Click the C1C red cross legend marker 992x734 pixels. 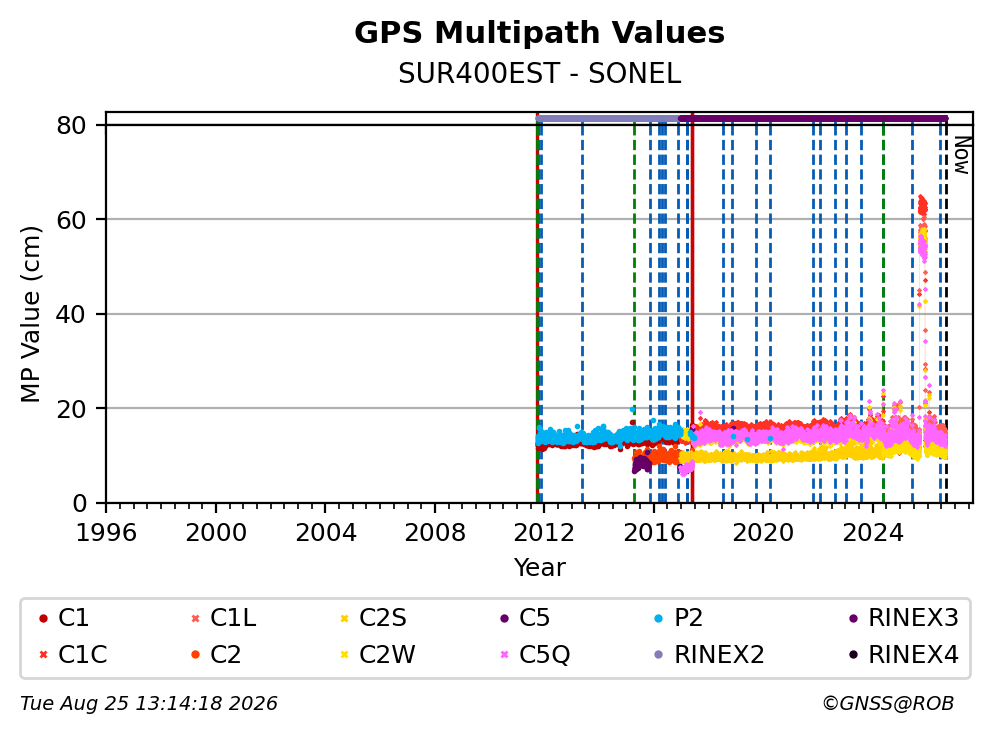pos(43,655)
